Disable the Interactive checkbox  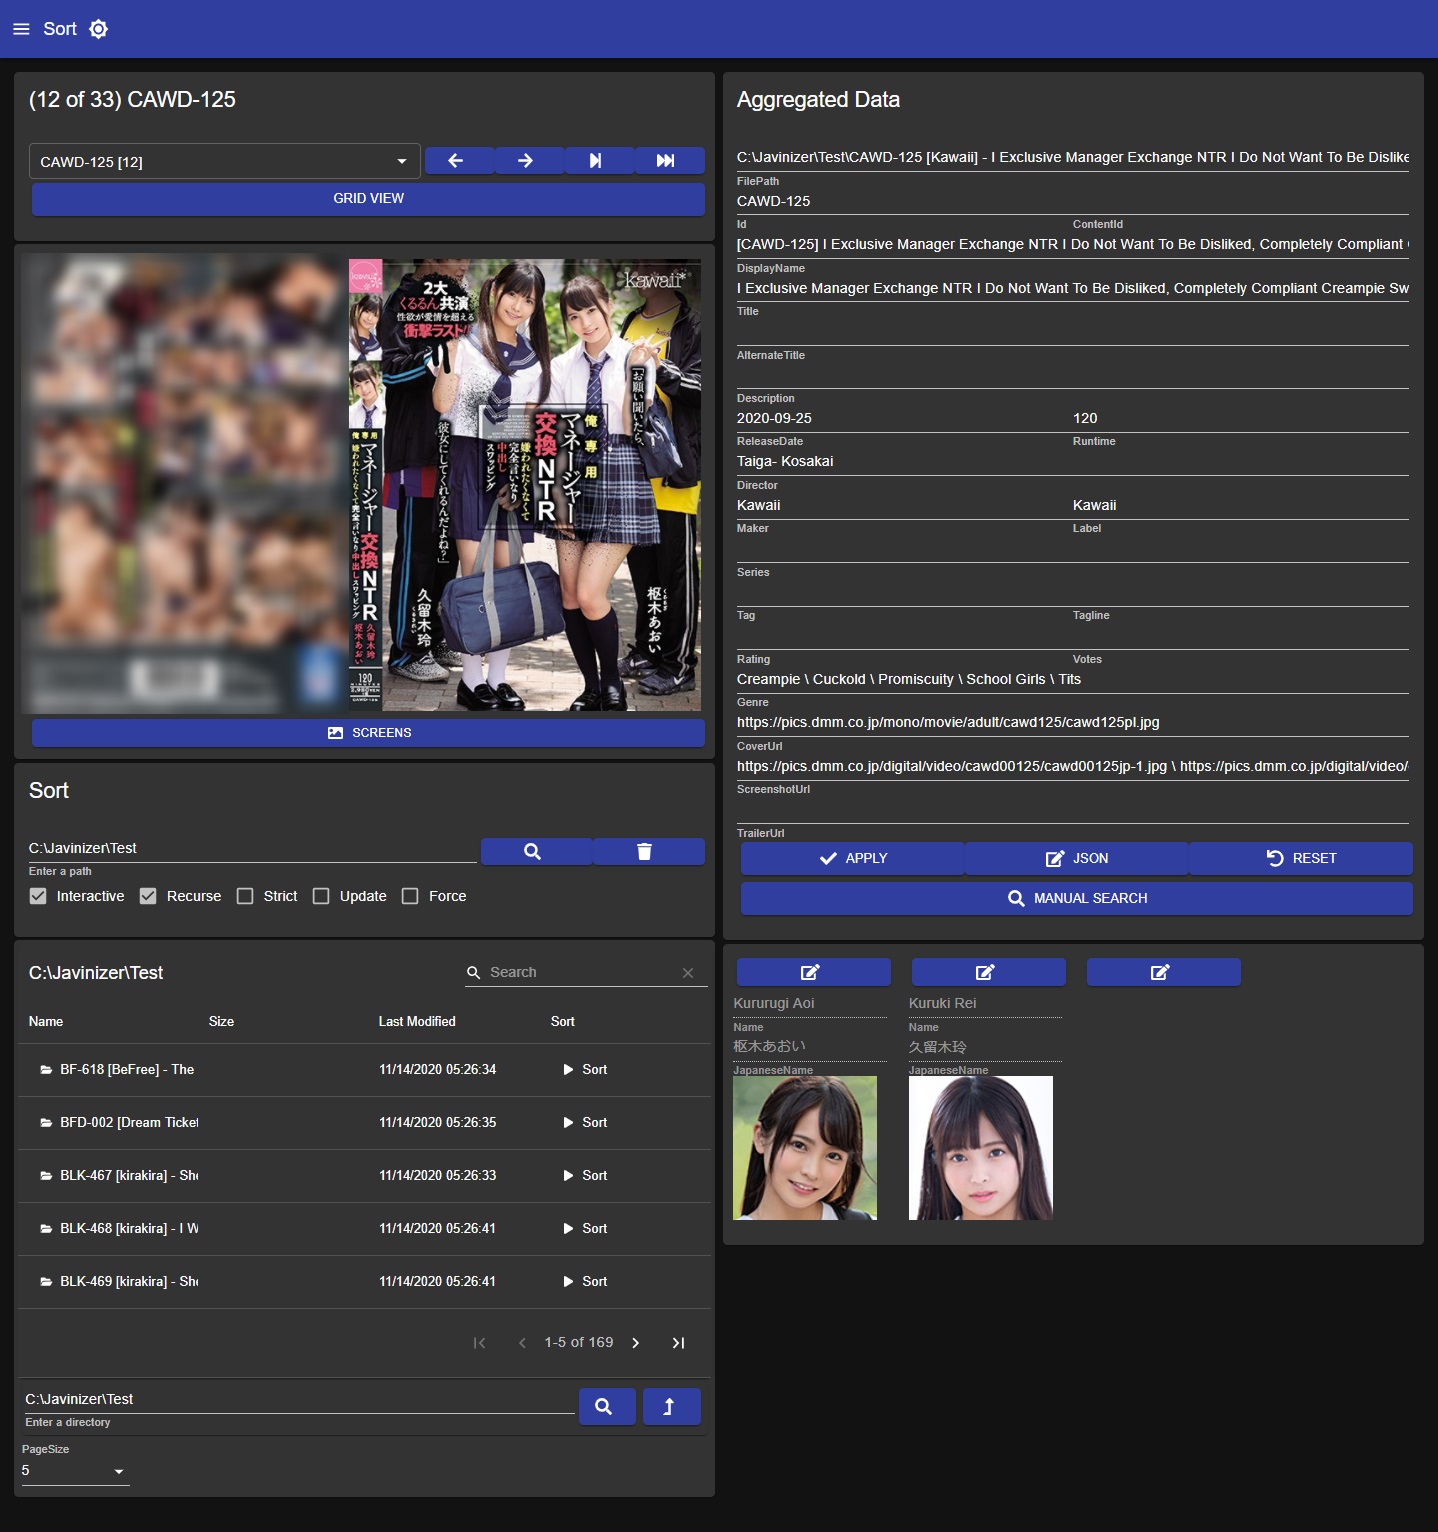pyautogui.click(x=38, y=896)
